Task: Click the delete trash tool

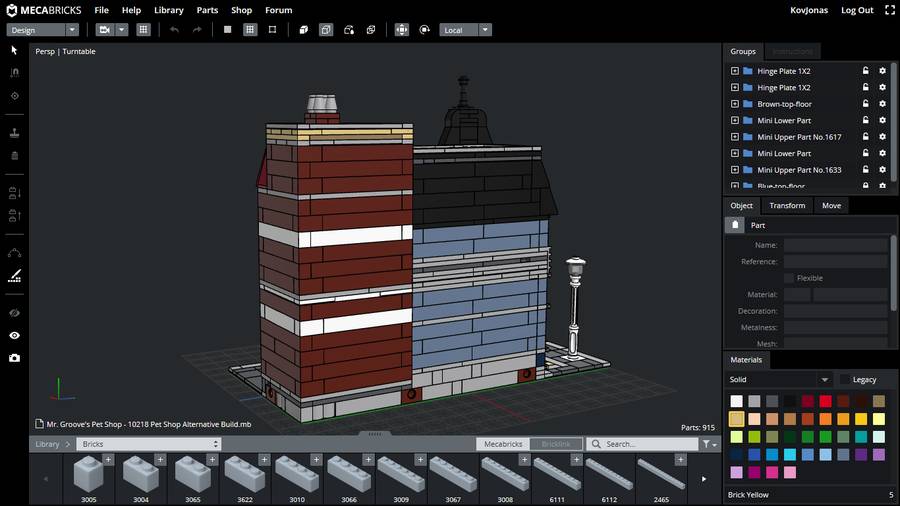Action: (14, 155)
